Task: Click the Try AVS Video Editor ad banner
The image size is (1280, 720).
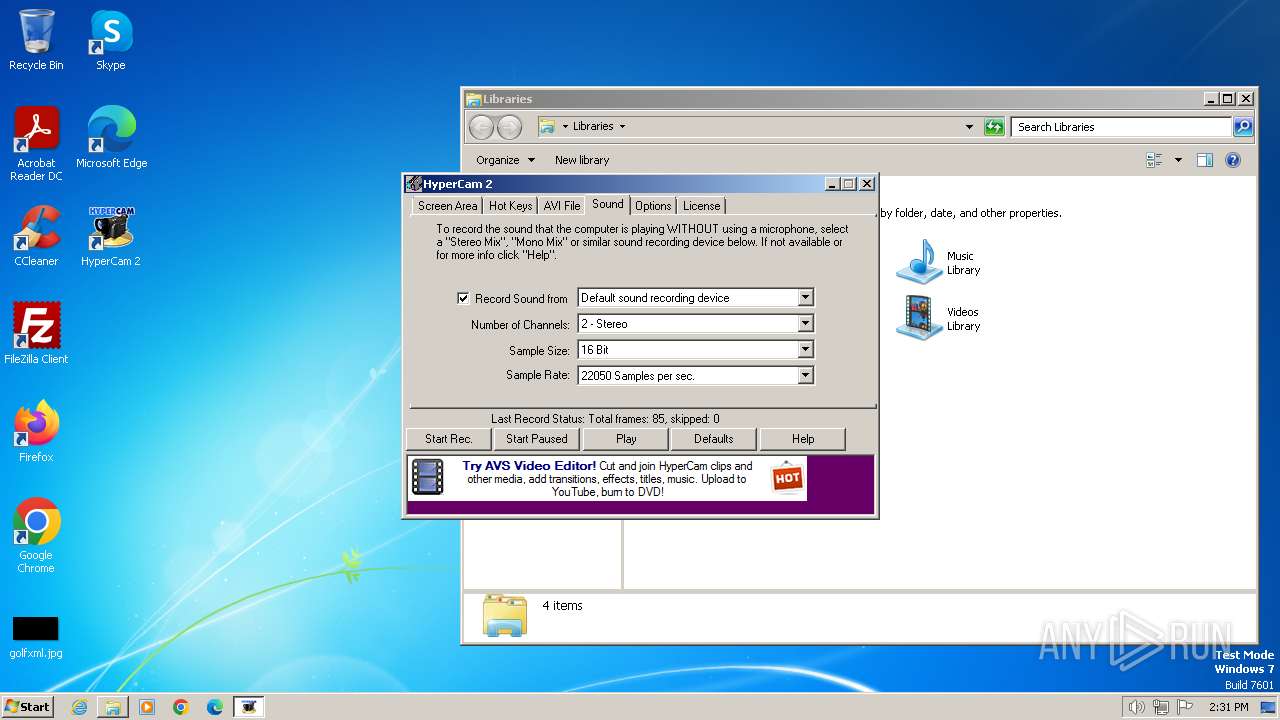Action: click(x=607, y=479)
